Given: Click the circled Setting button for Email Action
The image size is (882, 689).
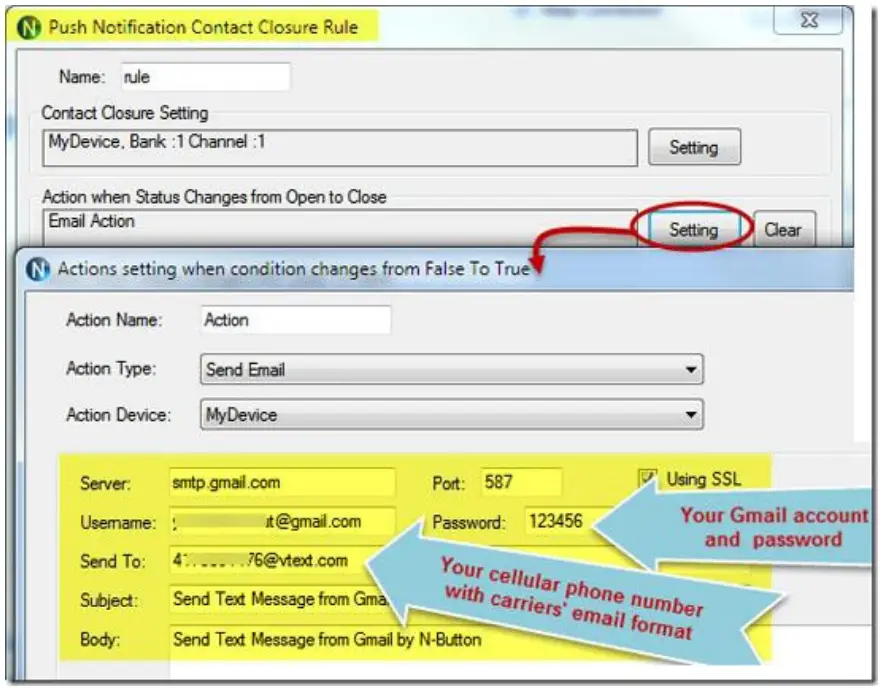Looking at the screenshot, I should coord(695,229).
